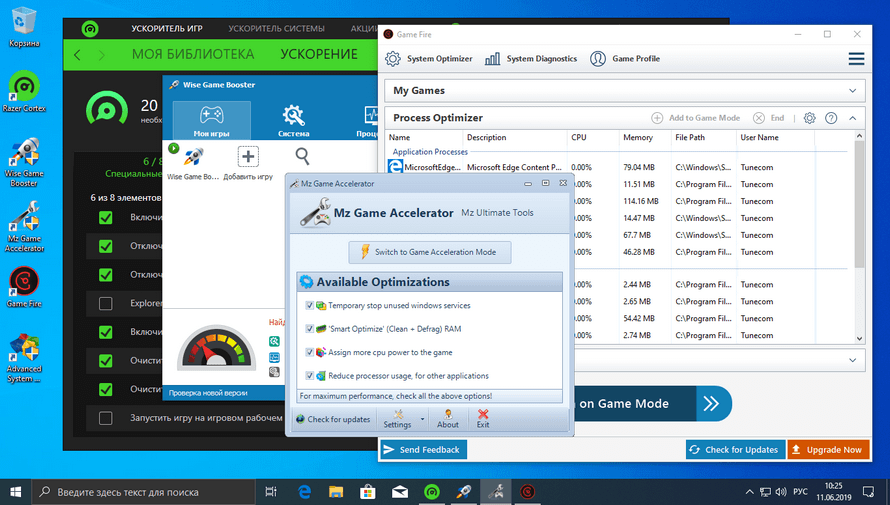Uncheck Reduce processor usage option
The width and height of the screenshot is (890, 505).
(309, 376)
